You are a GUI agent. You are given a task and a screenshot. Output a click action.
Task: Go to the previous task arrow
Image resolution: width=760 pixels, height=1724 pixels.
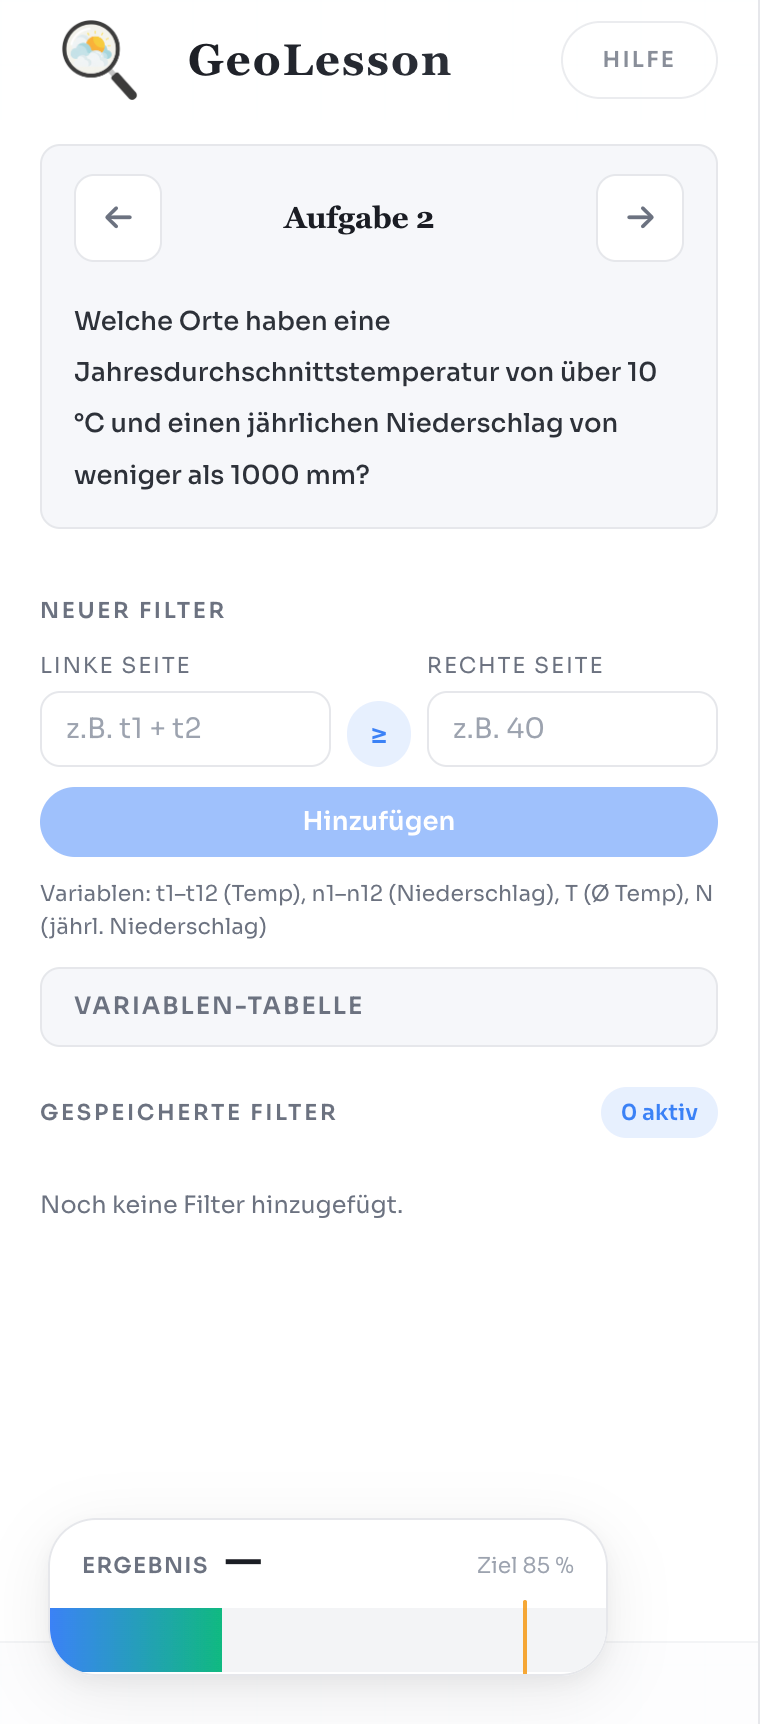pos(118,218)
